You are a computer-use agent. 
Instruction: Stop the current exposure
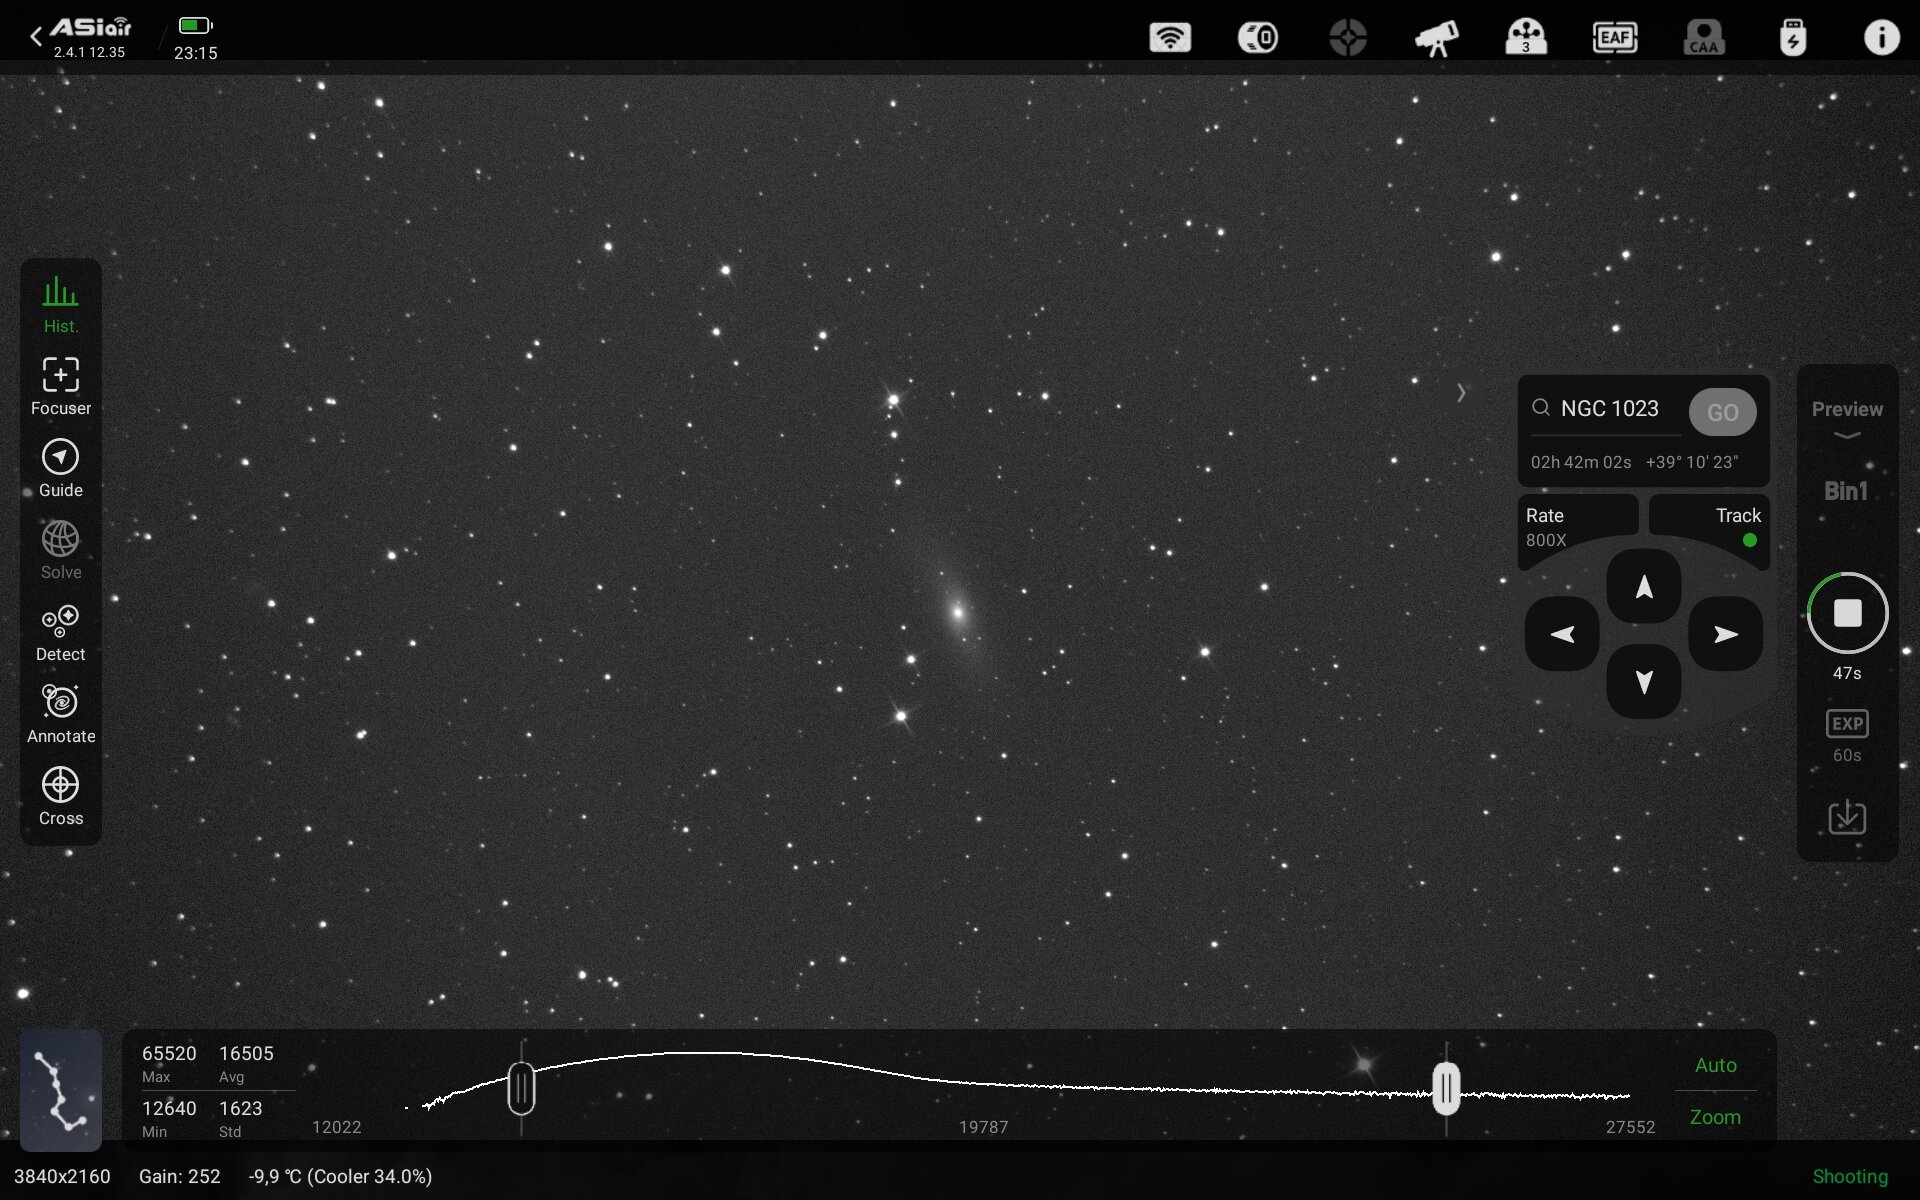[x=1847, y=613]
